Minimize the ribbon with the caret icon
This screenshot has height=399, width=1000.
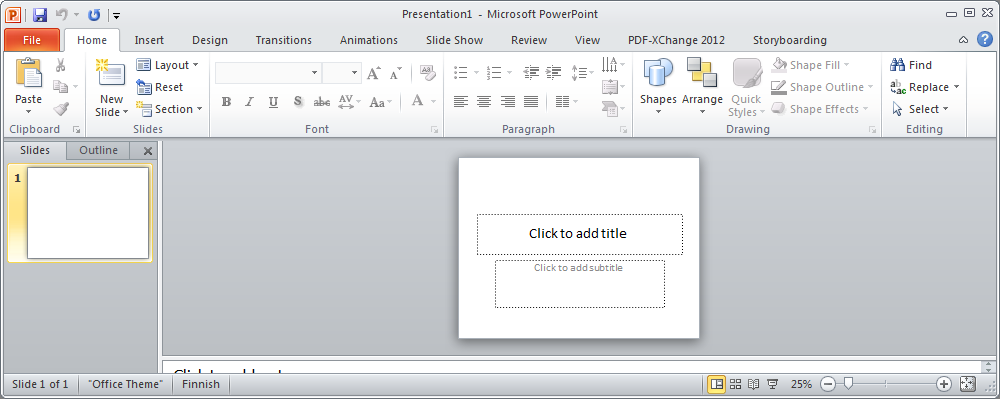coord(963,40)
